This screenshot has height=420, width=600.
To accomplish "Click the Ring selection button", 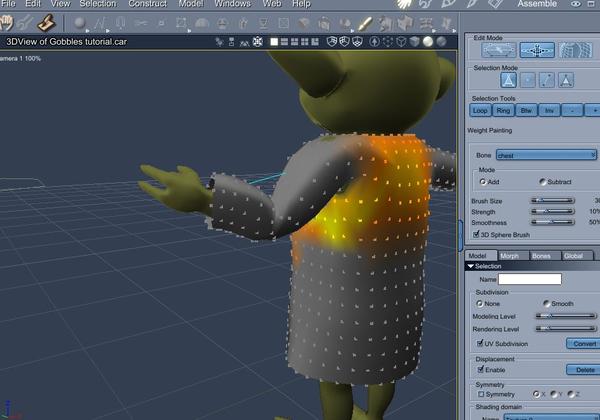I will [503, 111].
